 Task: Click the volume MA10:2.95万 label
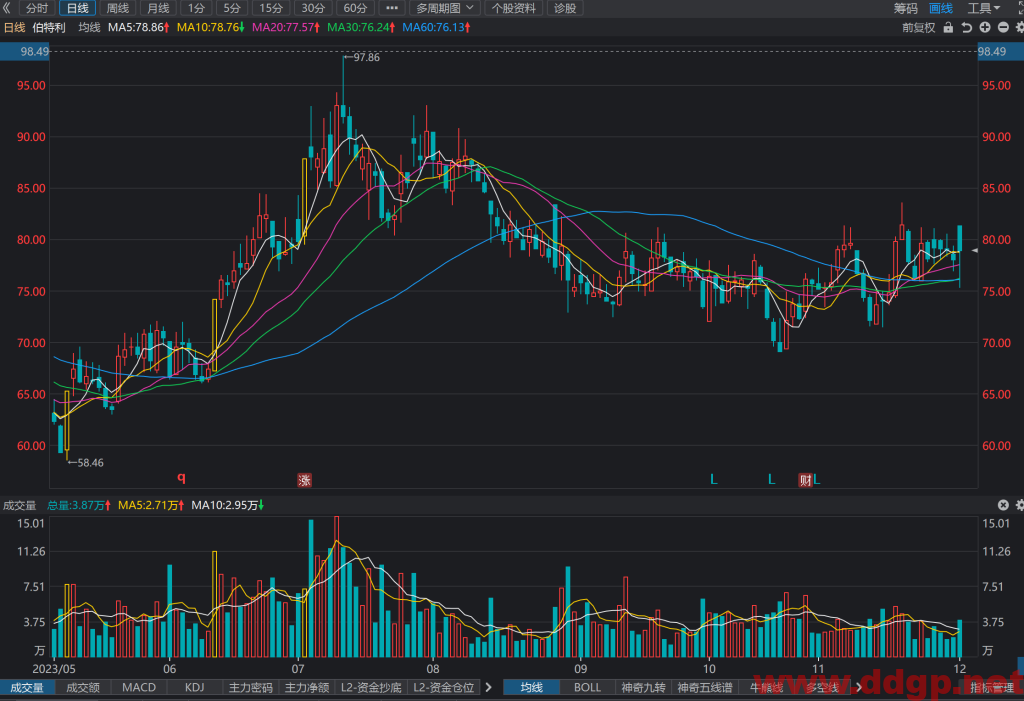(227, 505)
